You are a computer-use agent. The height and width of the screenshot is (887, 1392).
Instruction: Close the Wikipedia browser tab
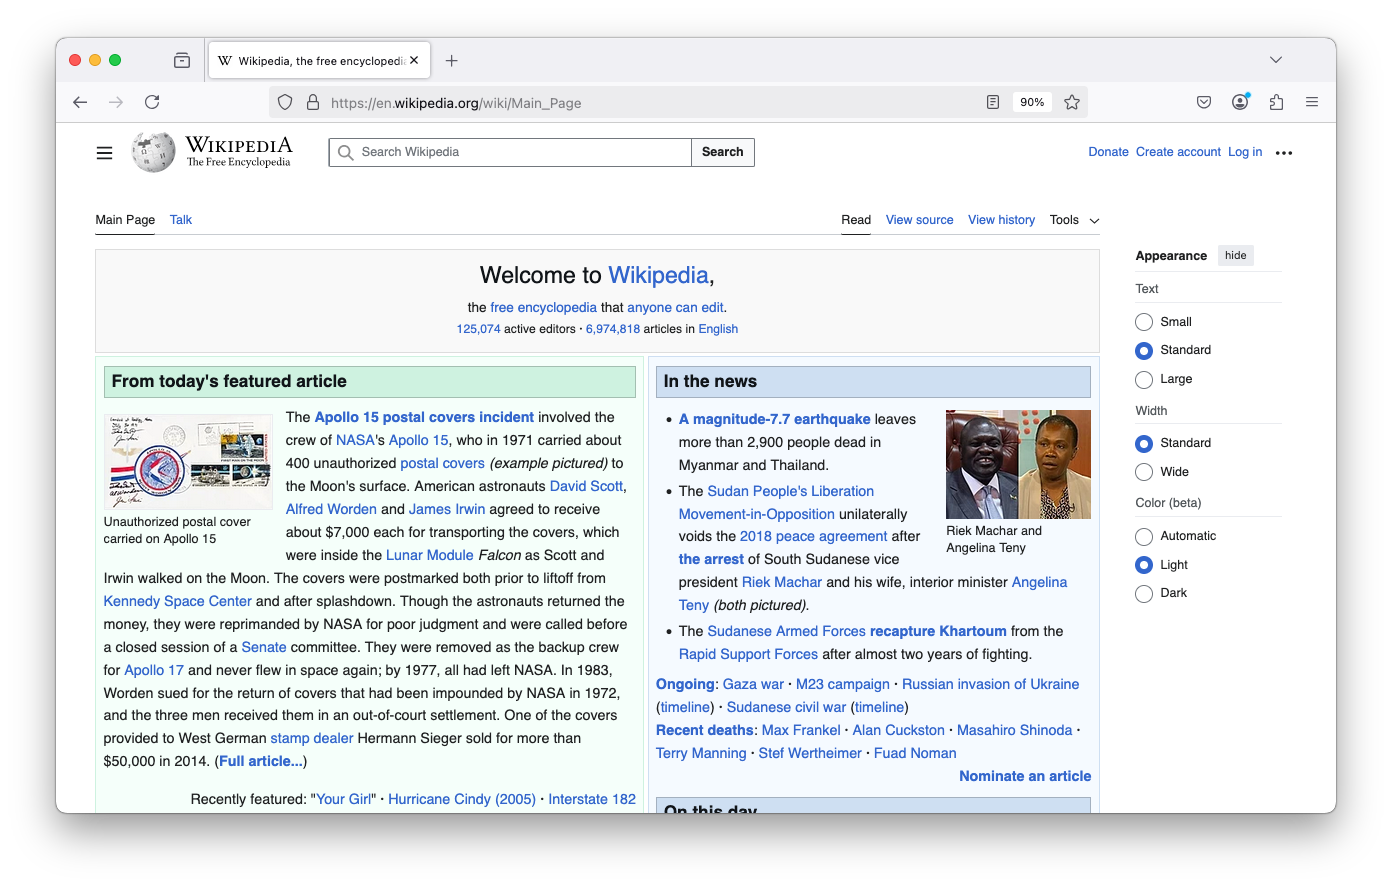click(414, 60)
